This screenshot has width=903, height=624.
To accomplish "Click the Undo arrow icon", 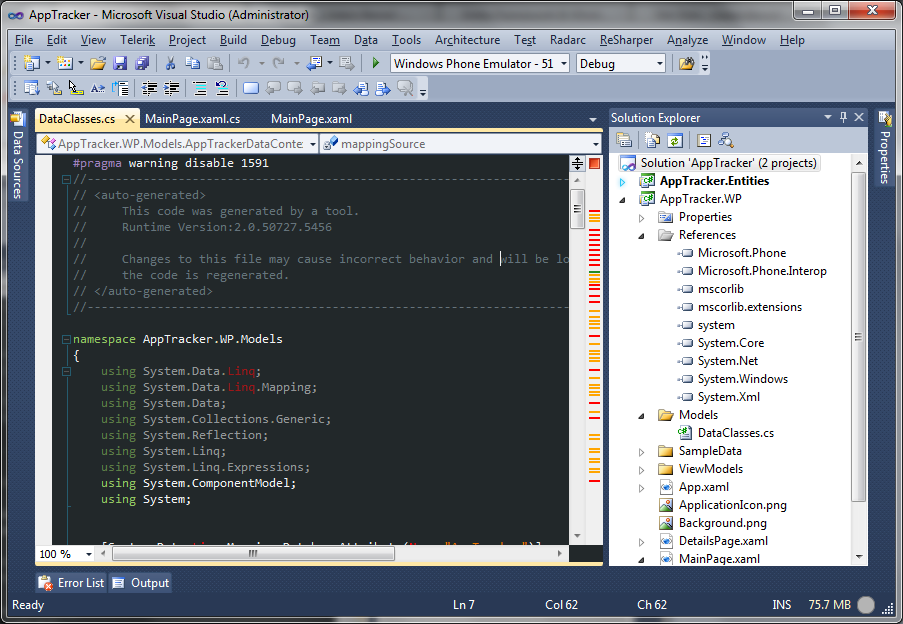I will tap(244, 63).
